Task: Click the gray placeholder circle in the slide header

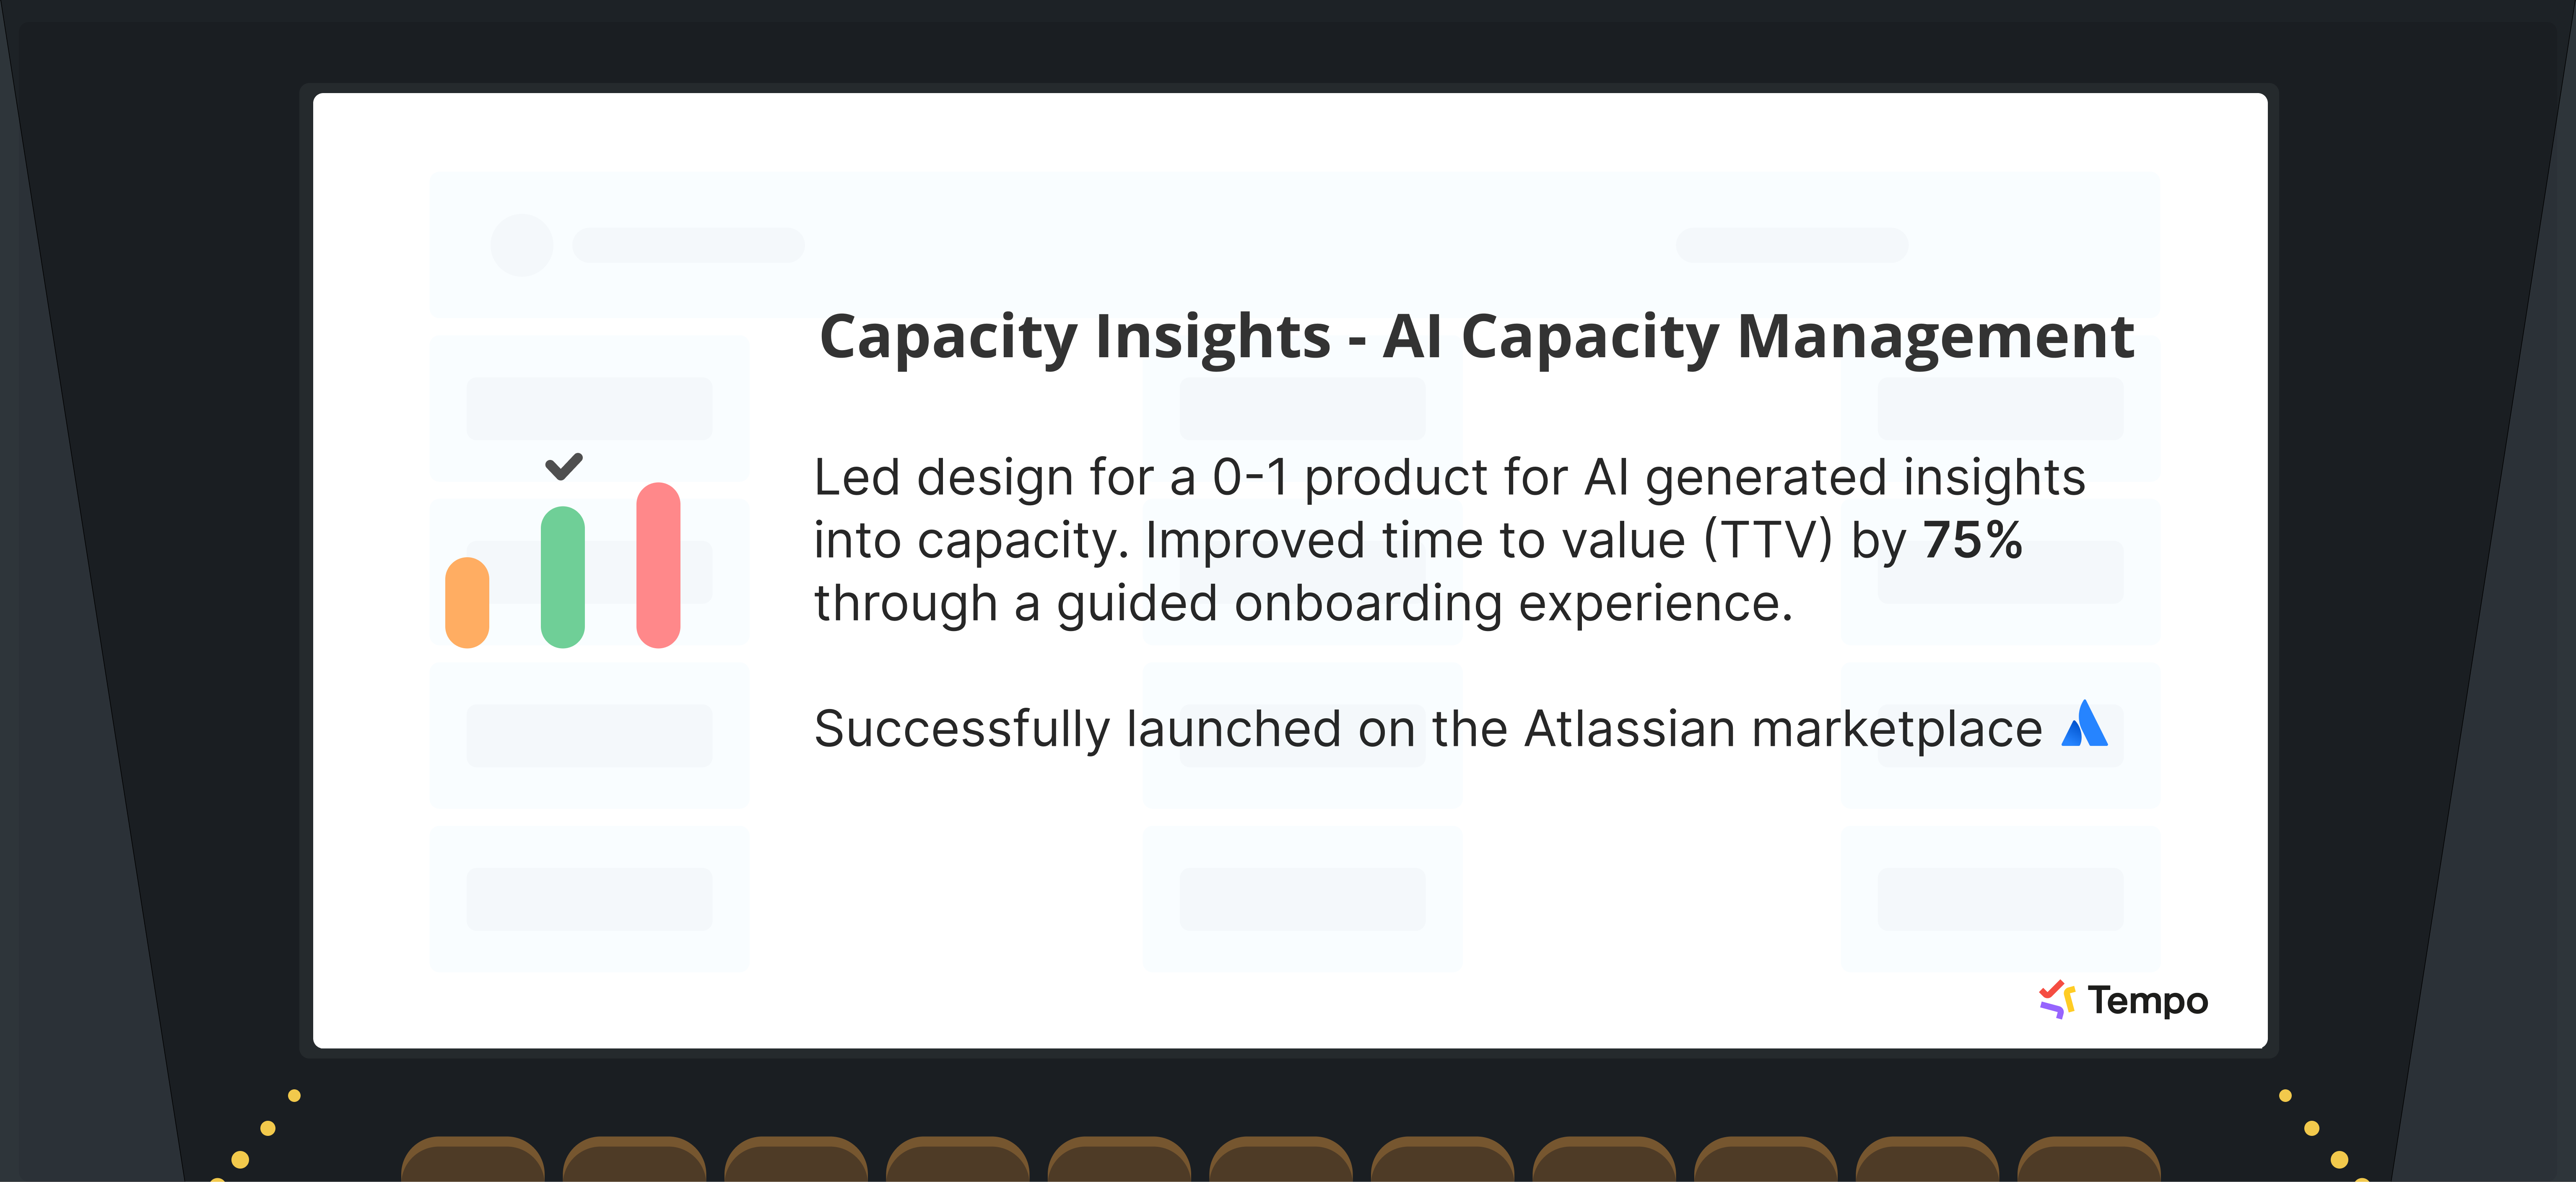Action: coord(521,245)
